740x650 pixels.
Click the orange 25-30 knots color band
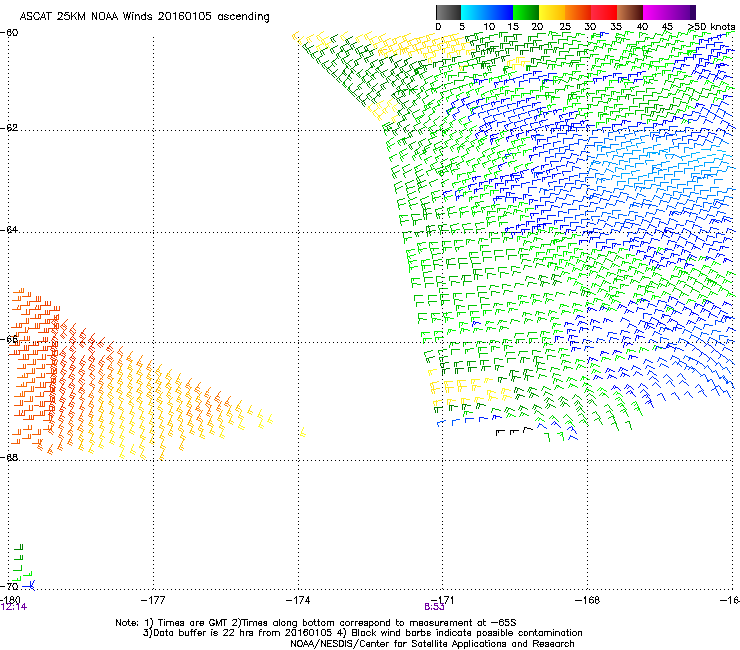(578, 12)
